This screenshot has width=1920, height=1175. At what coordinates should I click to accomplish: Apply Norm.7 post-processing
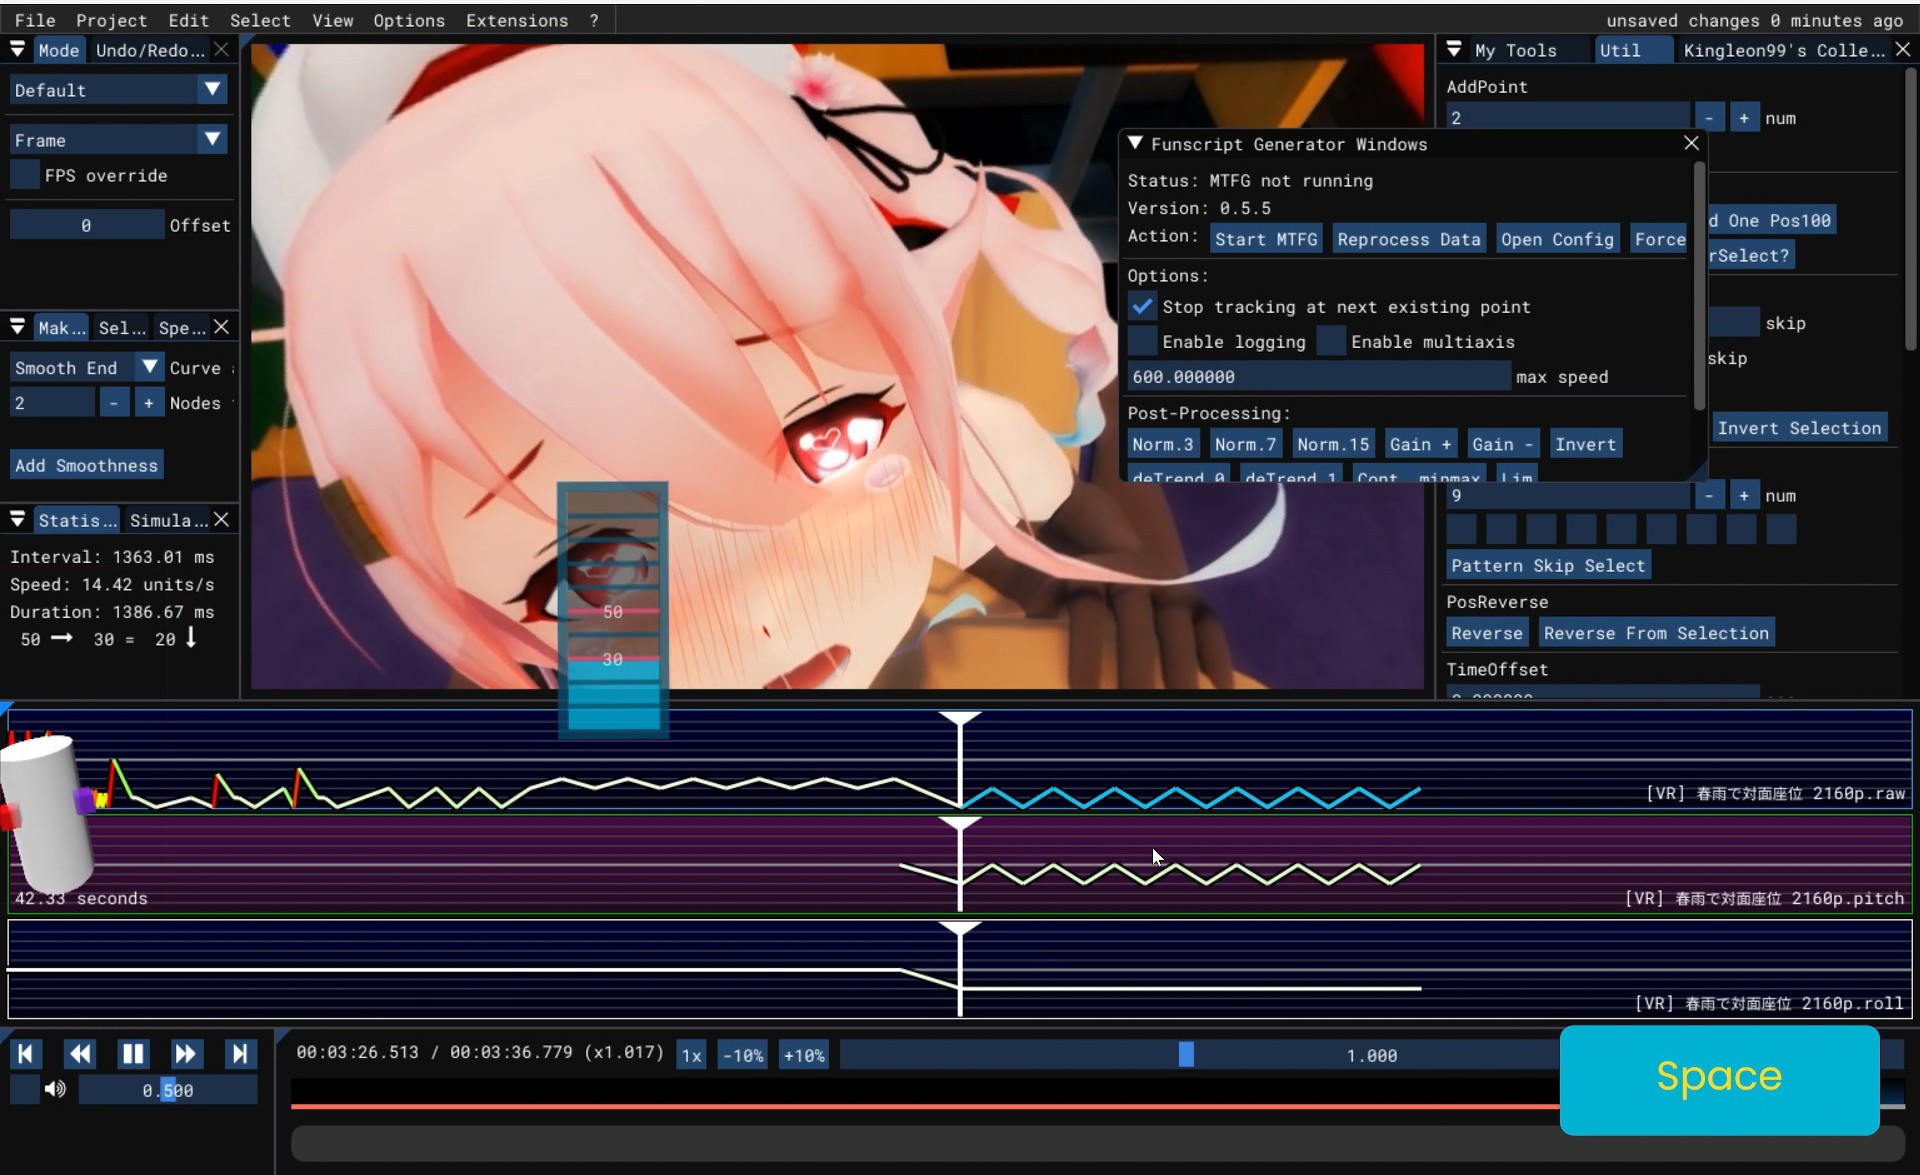1245,444
